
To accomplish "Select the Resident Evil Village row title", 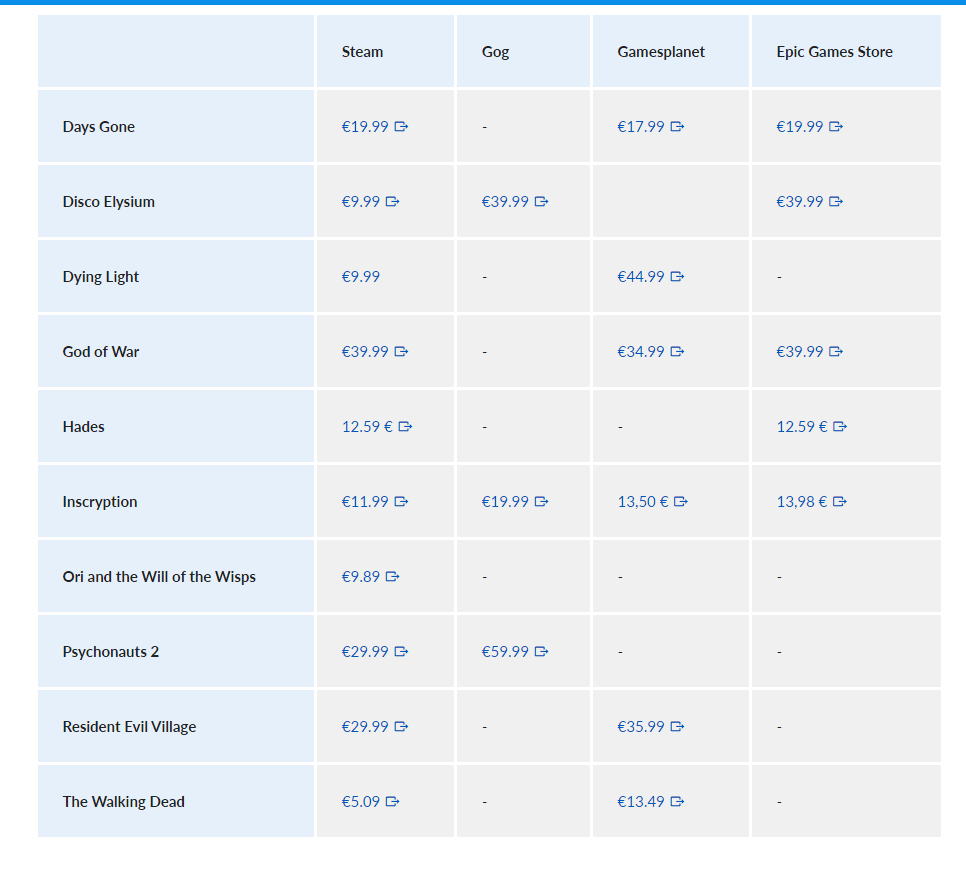I will tap(129, 727).
